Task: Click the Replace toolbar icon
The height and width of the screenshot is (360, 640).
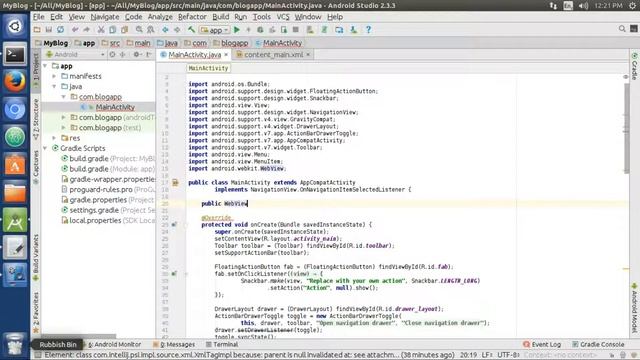Action: (151, 29)
